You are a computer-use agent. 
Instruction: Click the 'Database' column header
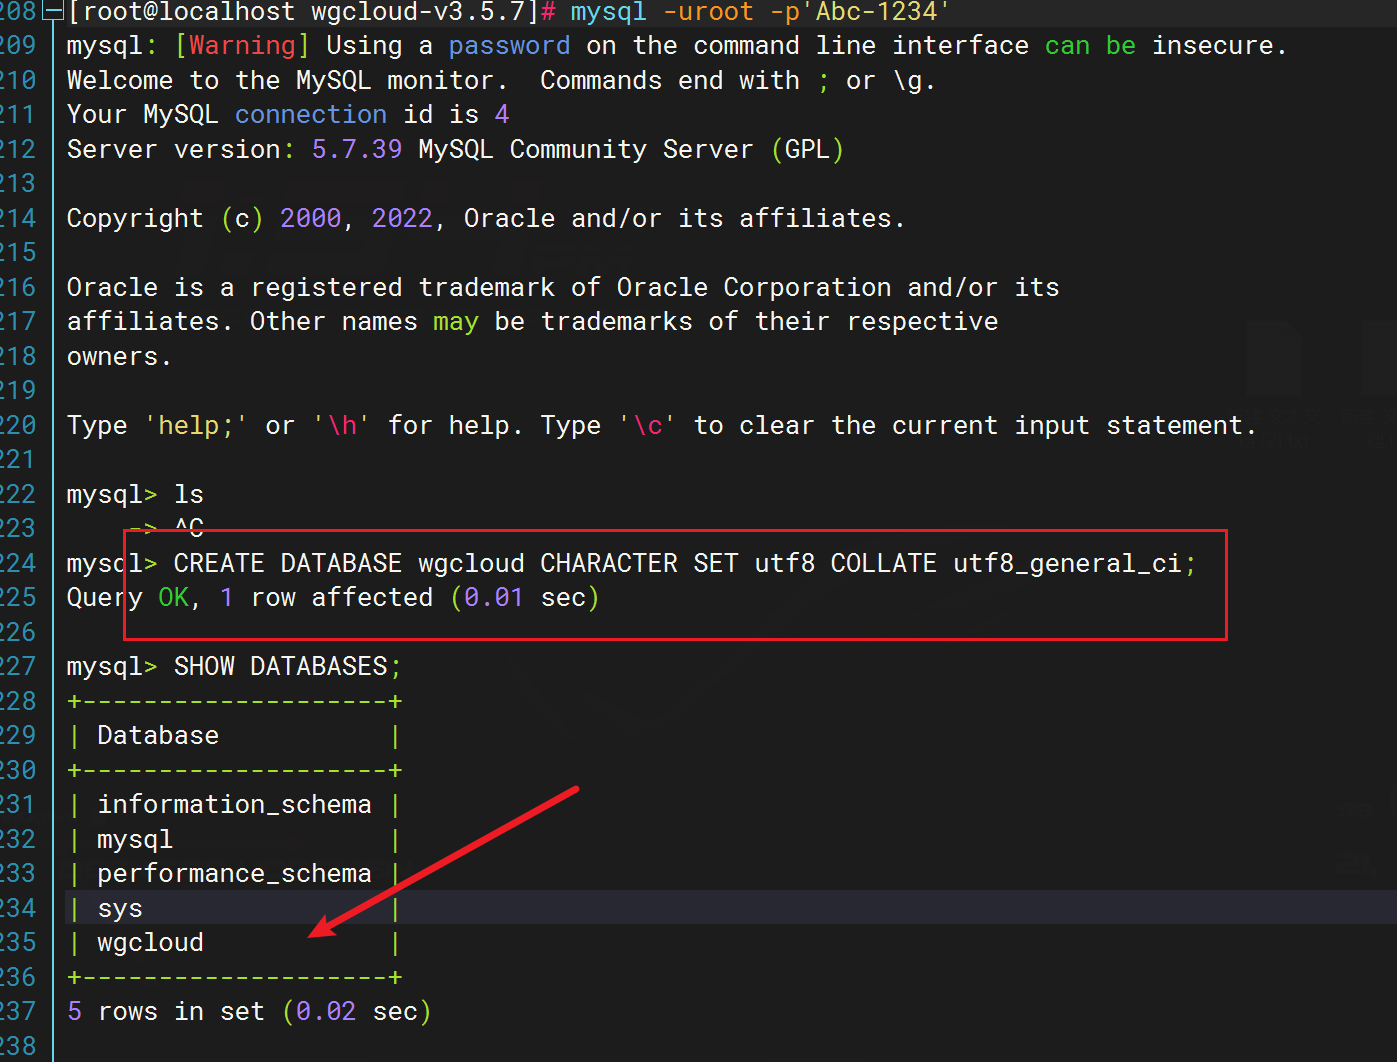click(158, 736)
